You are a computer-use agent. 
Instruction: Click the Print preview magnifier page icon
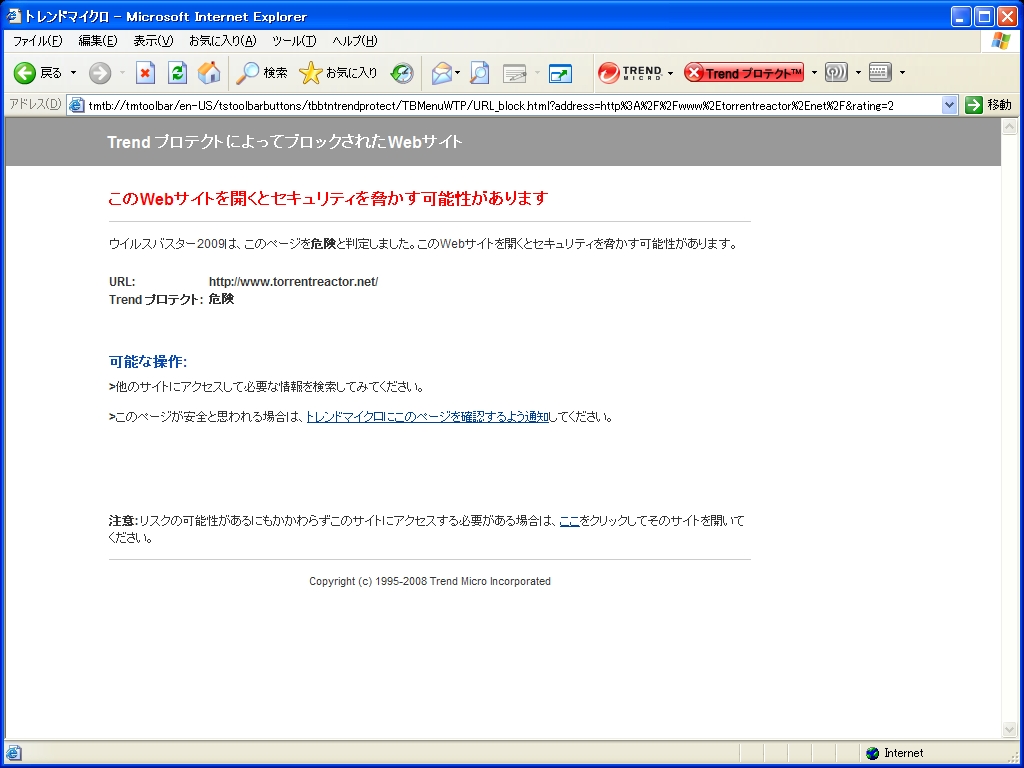479,72
